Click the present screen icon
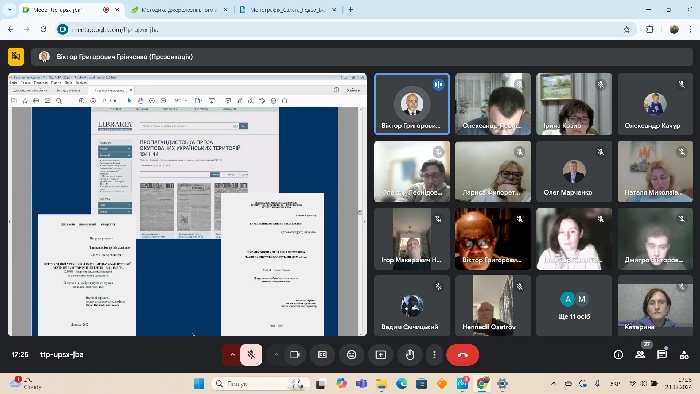The image size is (700, 394). 381,355
